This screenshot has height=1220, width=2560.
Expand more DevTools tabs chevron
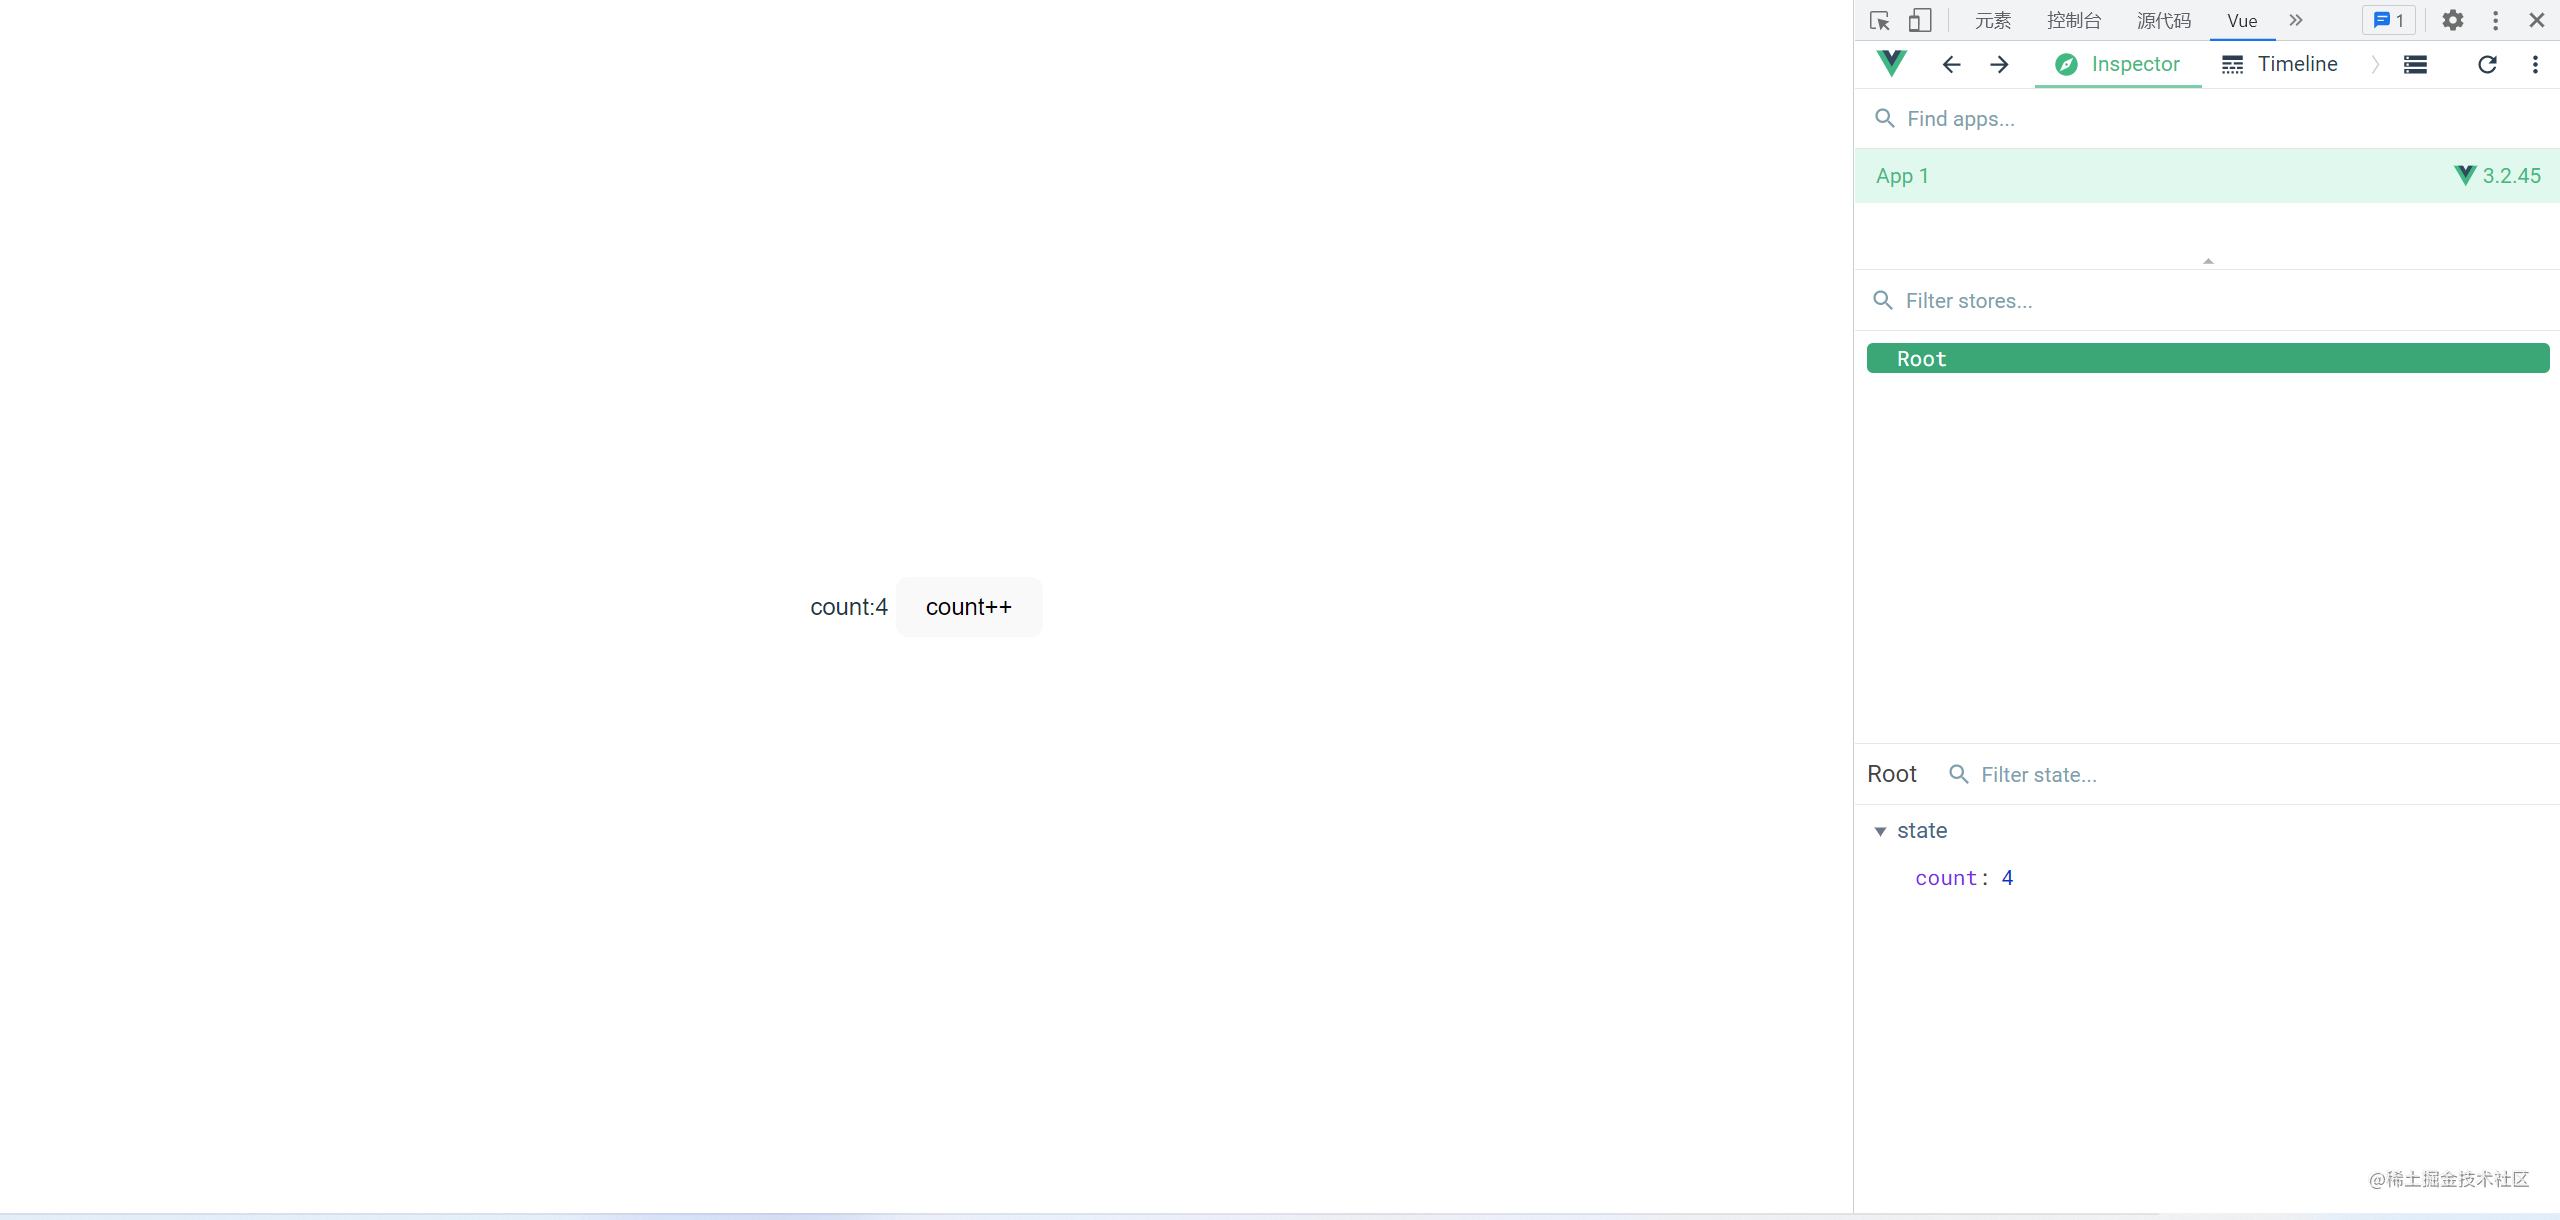[x=2296, y=20]
